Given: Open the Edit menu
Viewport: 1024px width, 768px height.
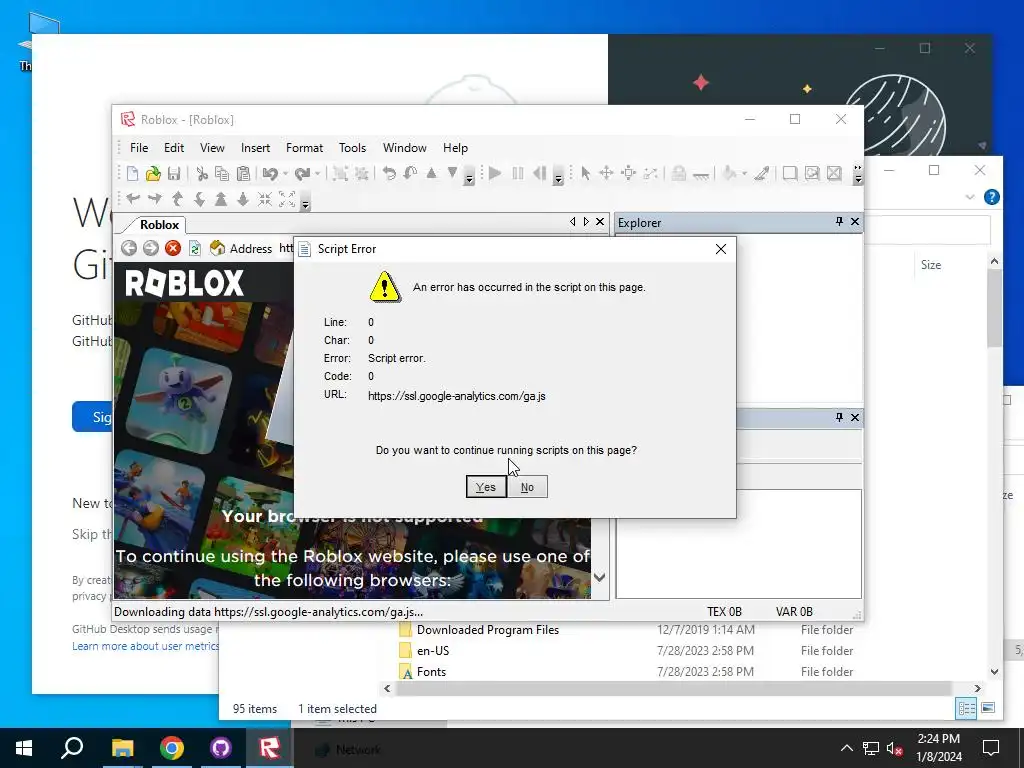Looking at the screenshot, I should coord(174,148).
